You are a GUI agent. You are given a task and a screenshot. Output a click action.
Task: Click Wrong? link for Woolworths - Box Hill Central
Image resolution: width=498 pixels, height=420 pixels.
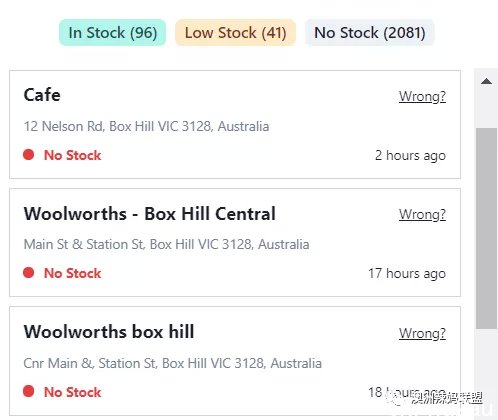point(422,214)
